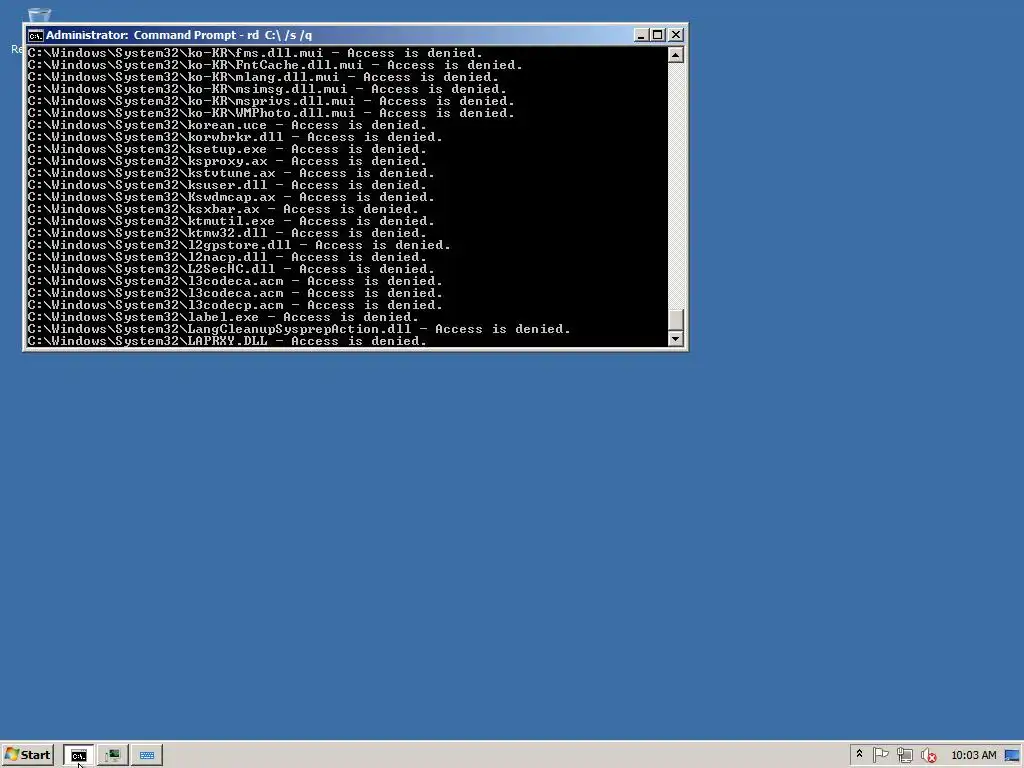Click the 10:03 AM clock
Screen dimensions: 1024x768
click(974, 755)
